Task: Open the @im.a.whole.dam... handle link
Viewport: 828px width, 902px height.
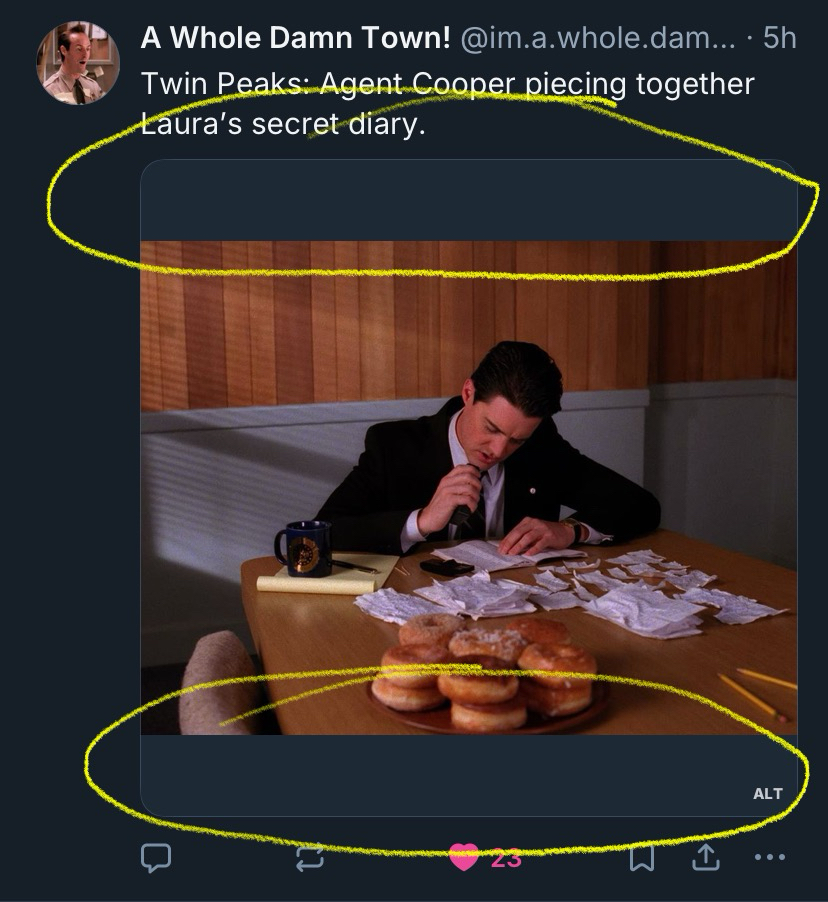Action: tap(595, 38)
